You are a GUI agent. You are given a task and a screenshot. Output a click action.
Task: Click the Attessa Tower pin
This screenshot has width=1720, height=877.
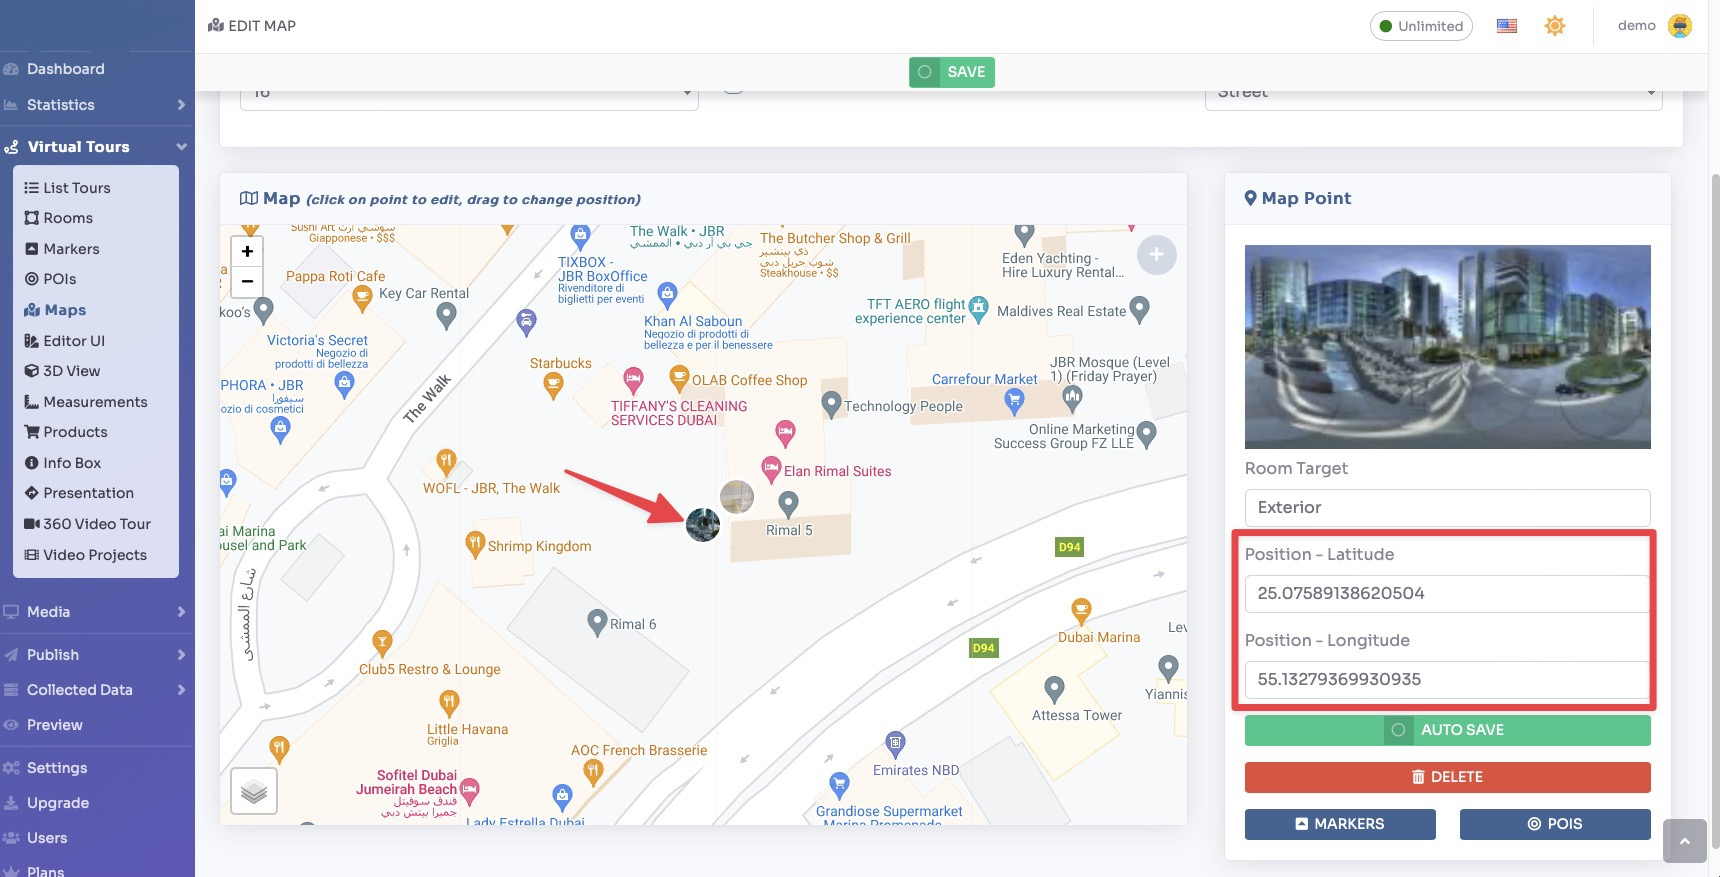click(x=1054, y=689)
